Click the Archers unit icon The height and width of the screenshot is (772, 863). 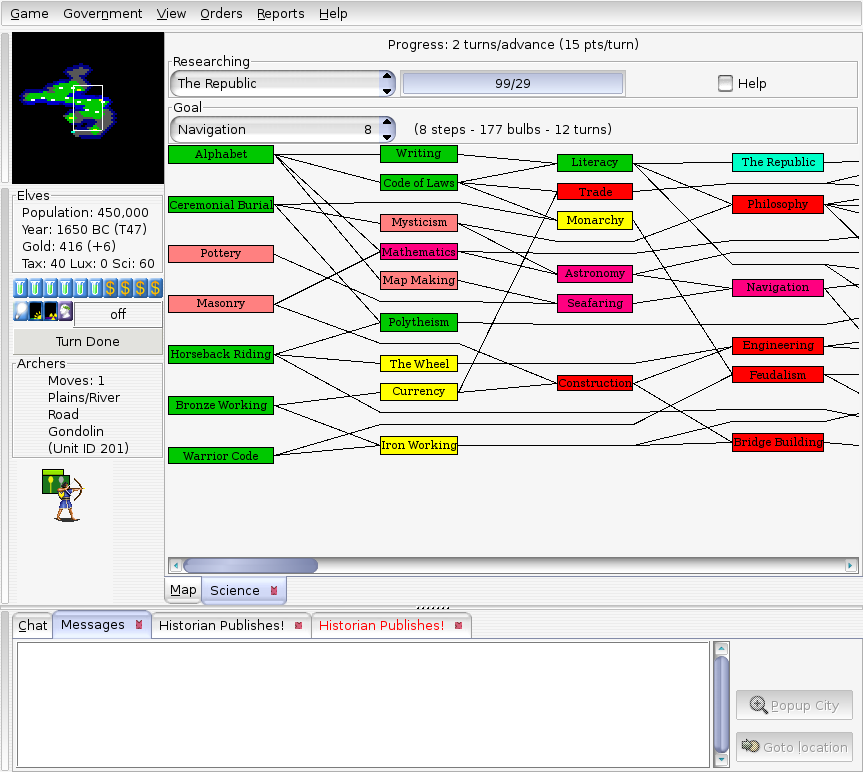pyautogui.click(x=62, y=495)
